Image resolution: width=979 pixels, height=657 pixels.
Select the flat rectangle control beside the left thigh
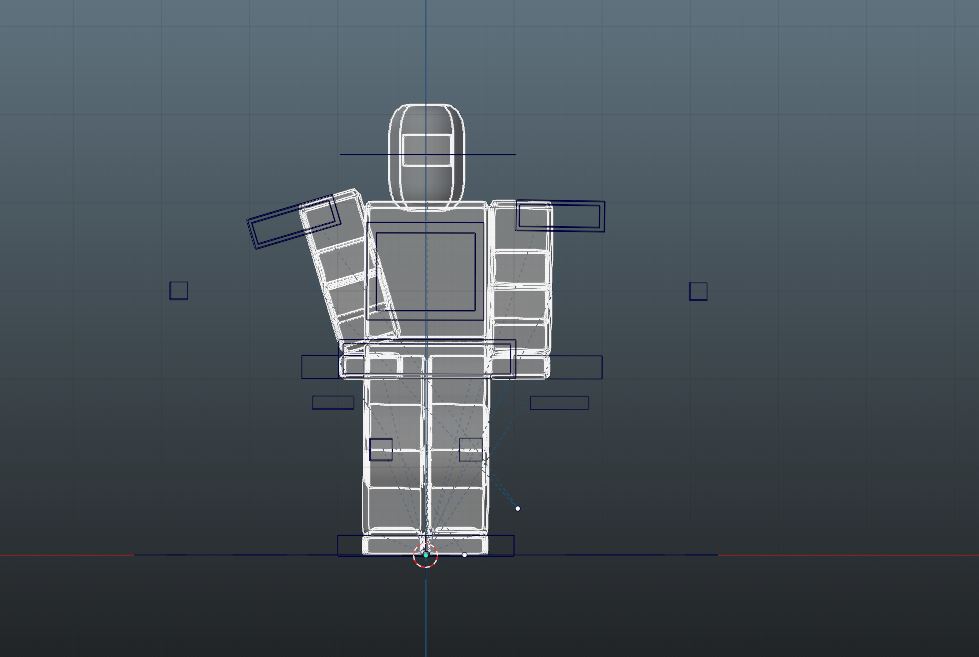[x=333, y=403]
